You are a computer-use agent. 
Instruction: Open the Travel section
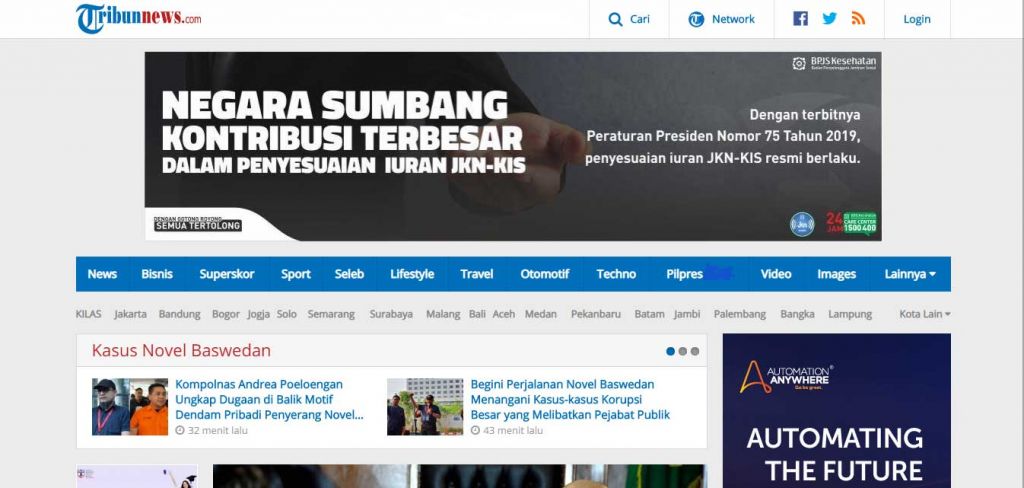pyautogui.click(x=477, y=274)
